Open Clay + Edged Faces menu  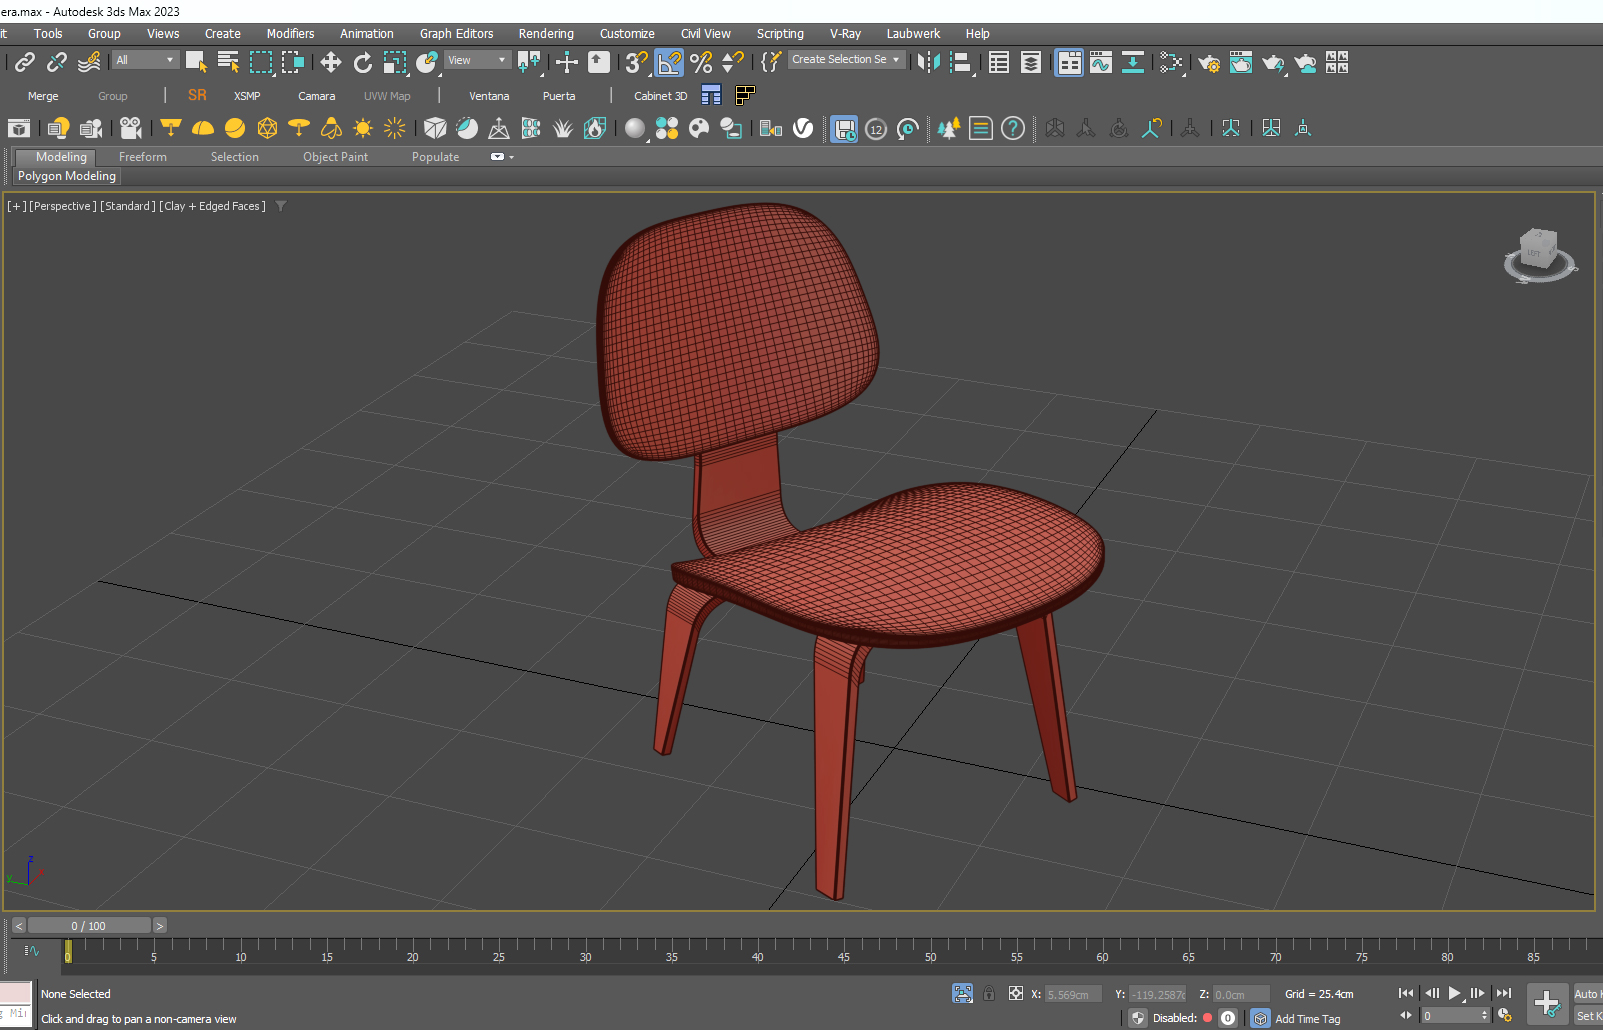tap(212, 206)
